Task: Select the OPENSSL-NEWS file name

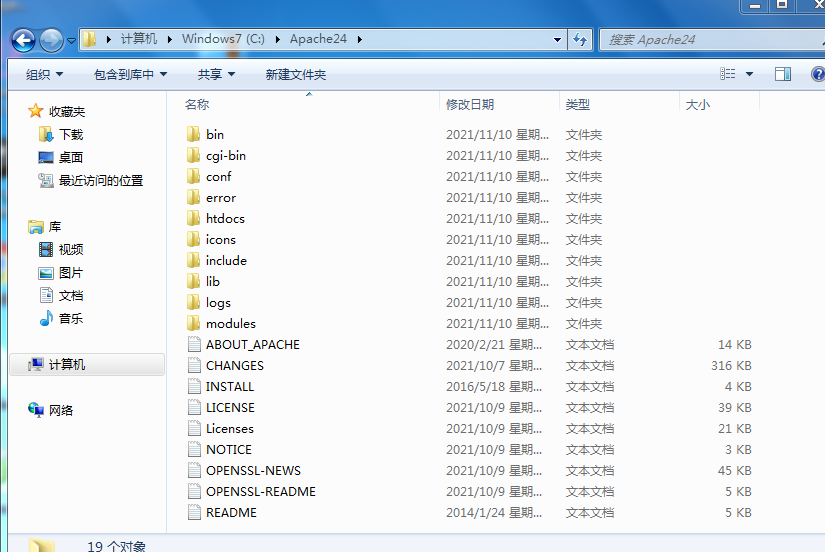Action: tap(254, 470)
